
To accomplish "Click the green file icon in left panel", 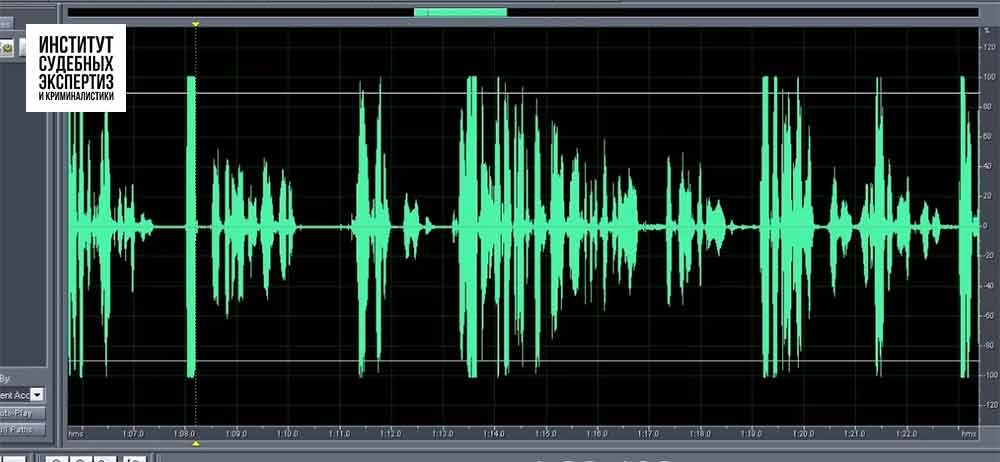I will pyautogui.click(x=7, y=47).
